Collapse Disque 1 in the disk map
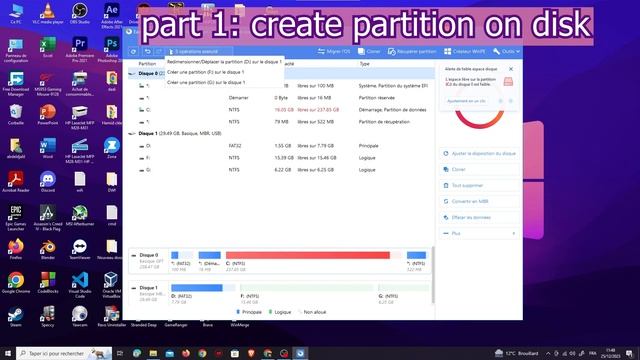Image resolution: width=640 pixels, height=360 pixels. pos(133,288)
